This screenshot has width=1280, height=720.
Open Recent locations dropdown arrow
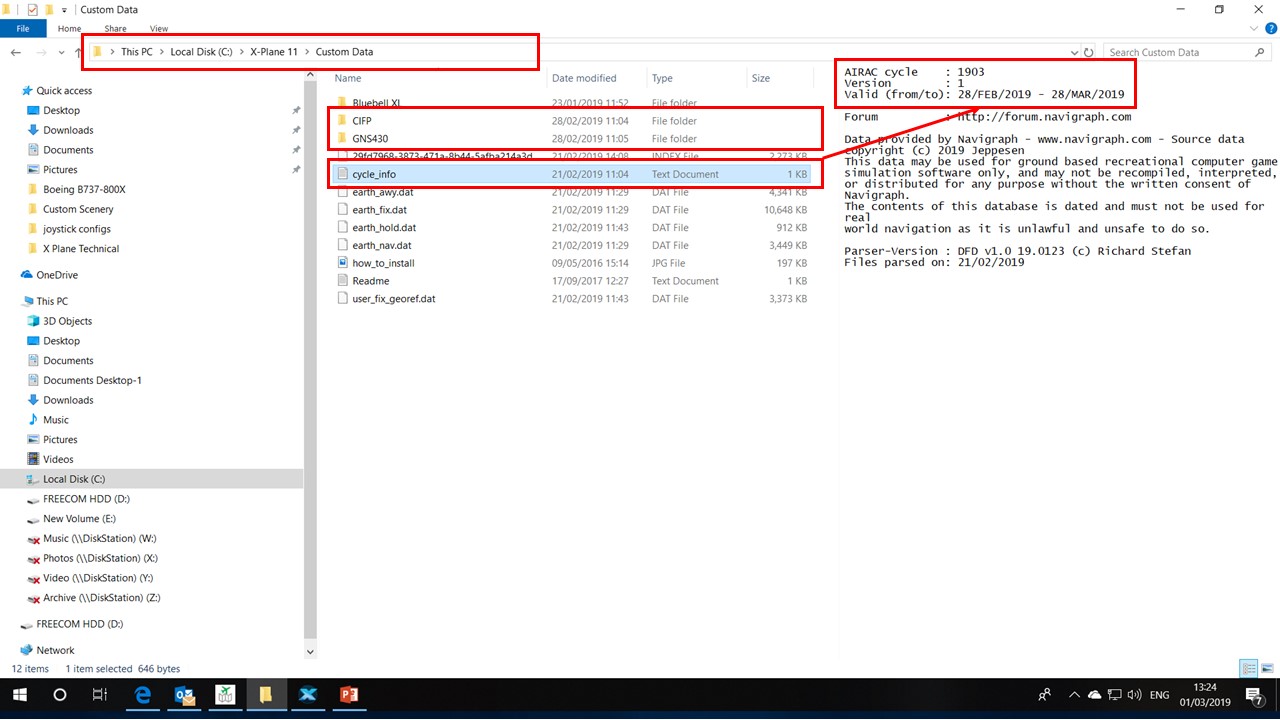pyautogui.click(x=60, y=52)
